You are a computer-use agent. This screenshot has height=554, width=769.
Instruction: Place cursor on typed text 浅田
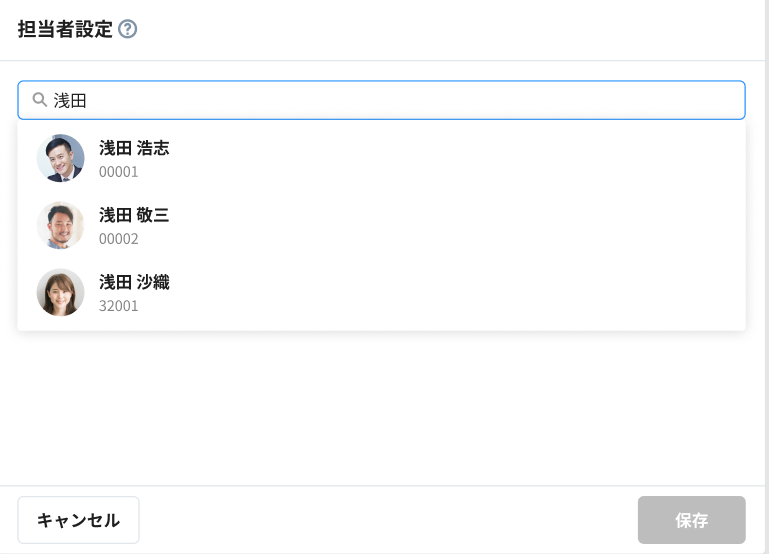click(x=70, y=100)
